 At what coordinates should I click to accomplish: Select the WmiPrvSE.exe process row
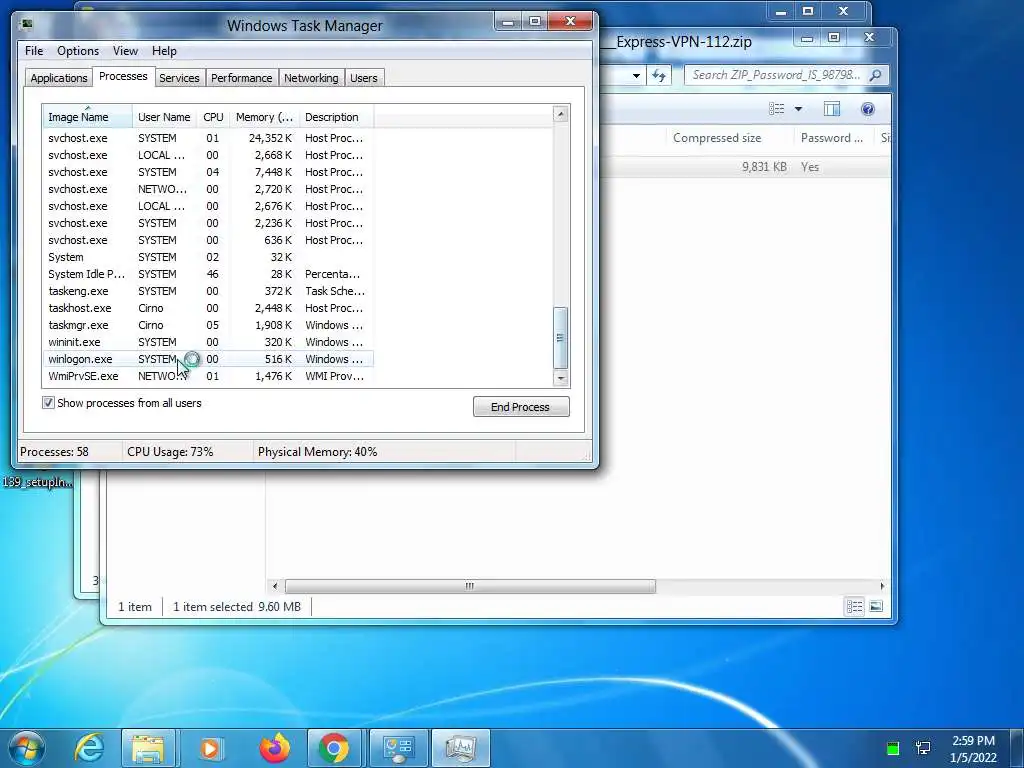208,376
